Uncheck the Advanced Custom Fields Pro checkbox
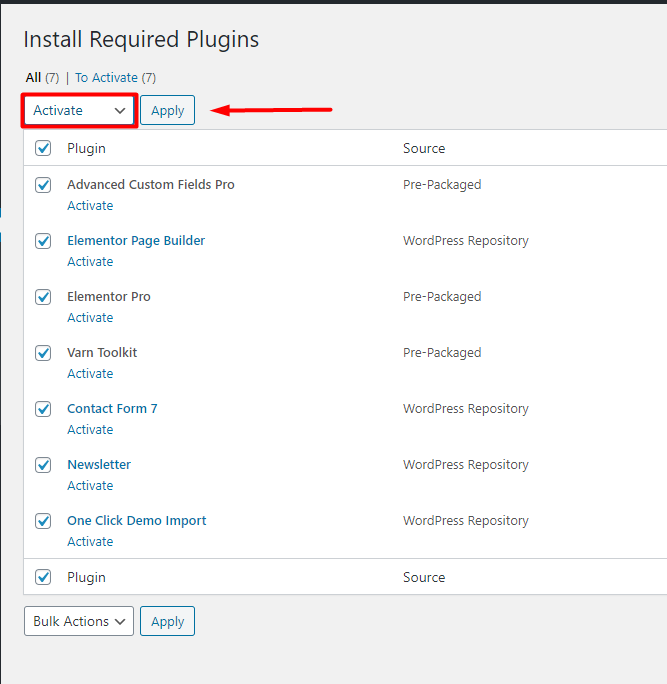This screenshot has height=684, width=667. [43, 185]
